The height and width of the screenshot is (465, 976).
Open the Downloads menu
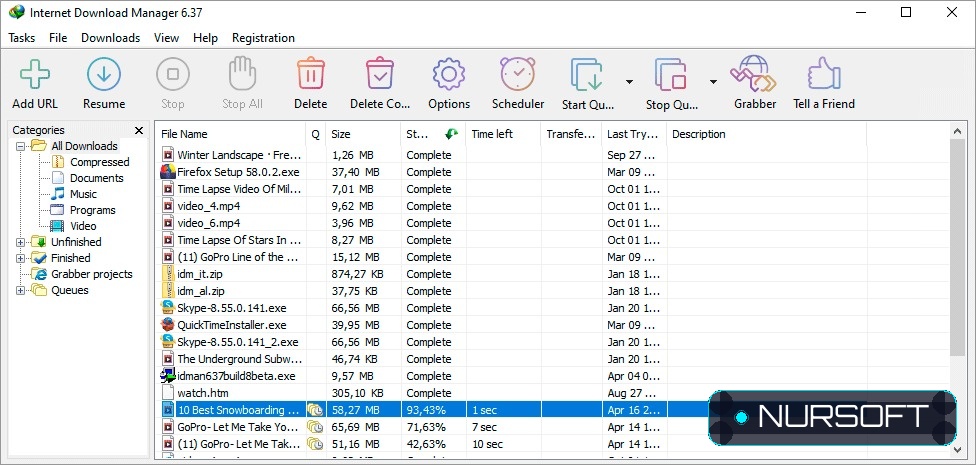point(111,38)
